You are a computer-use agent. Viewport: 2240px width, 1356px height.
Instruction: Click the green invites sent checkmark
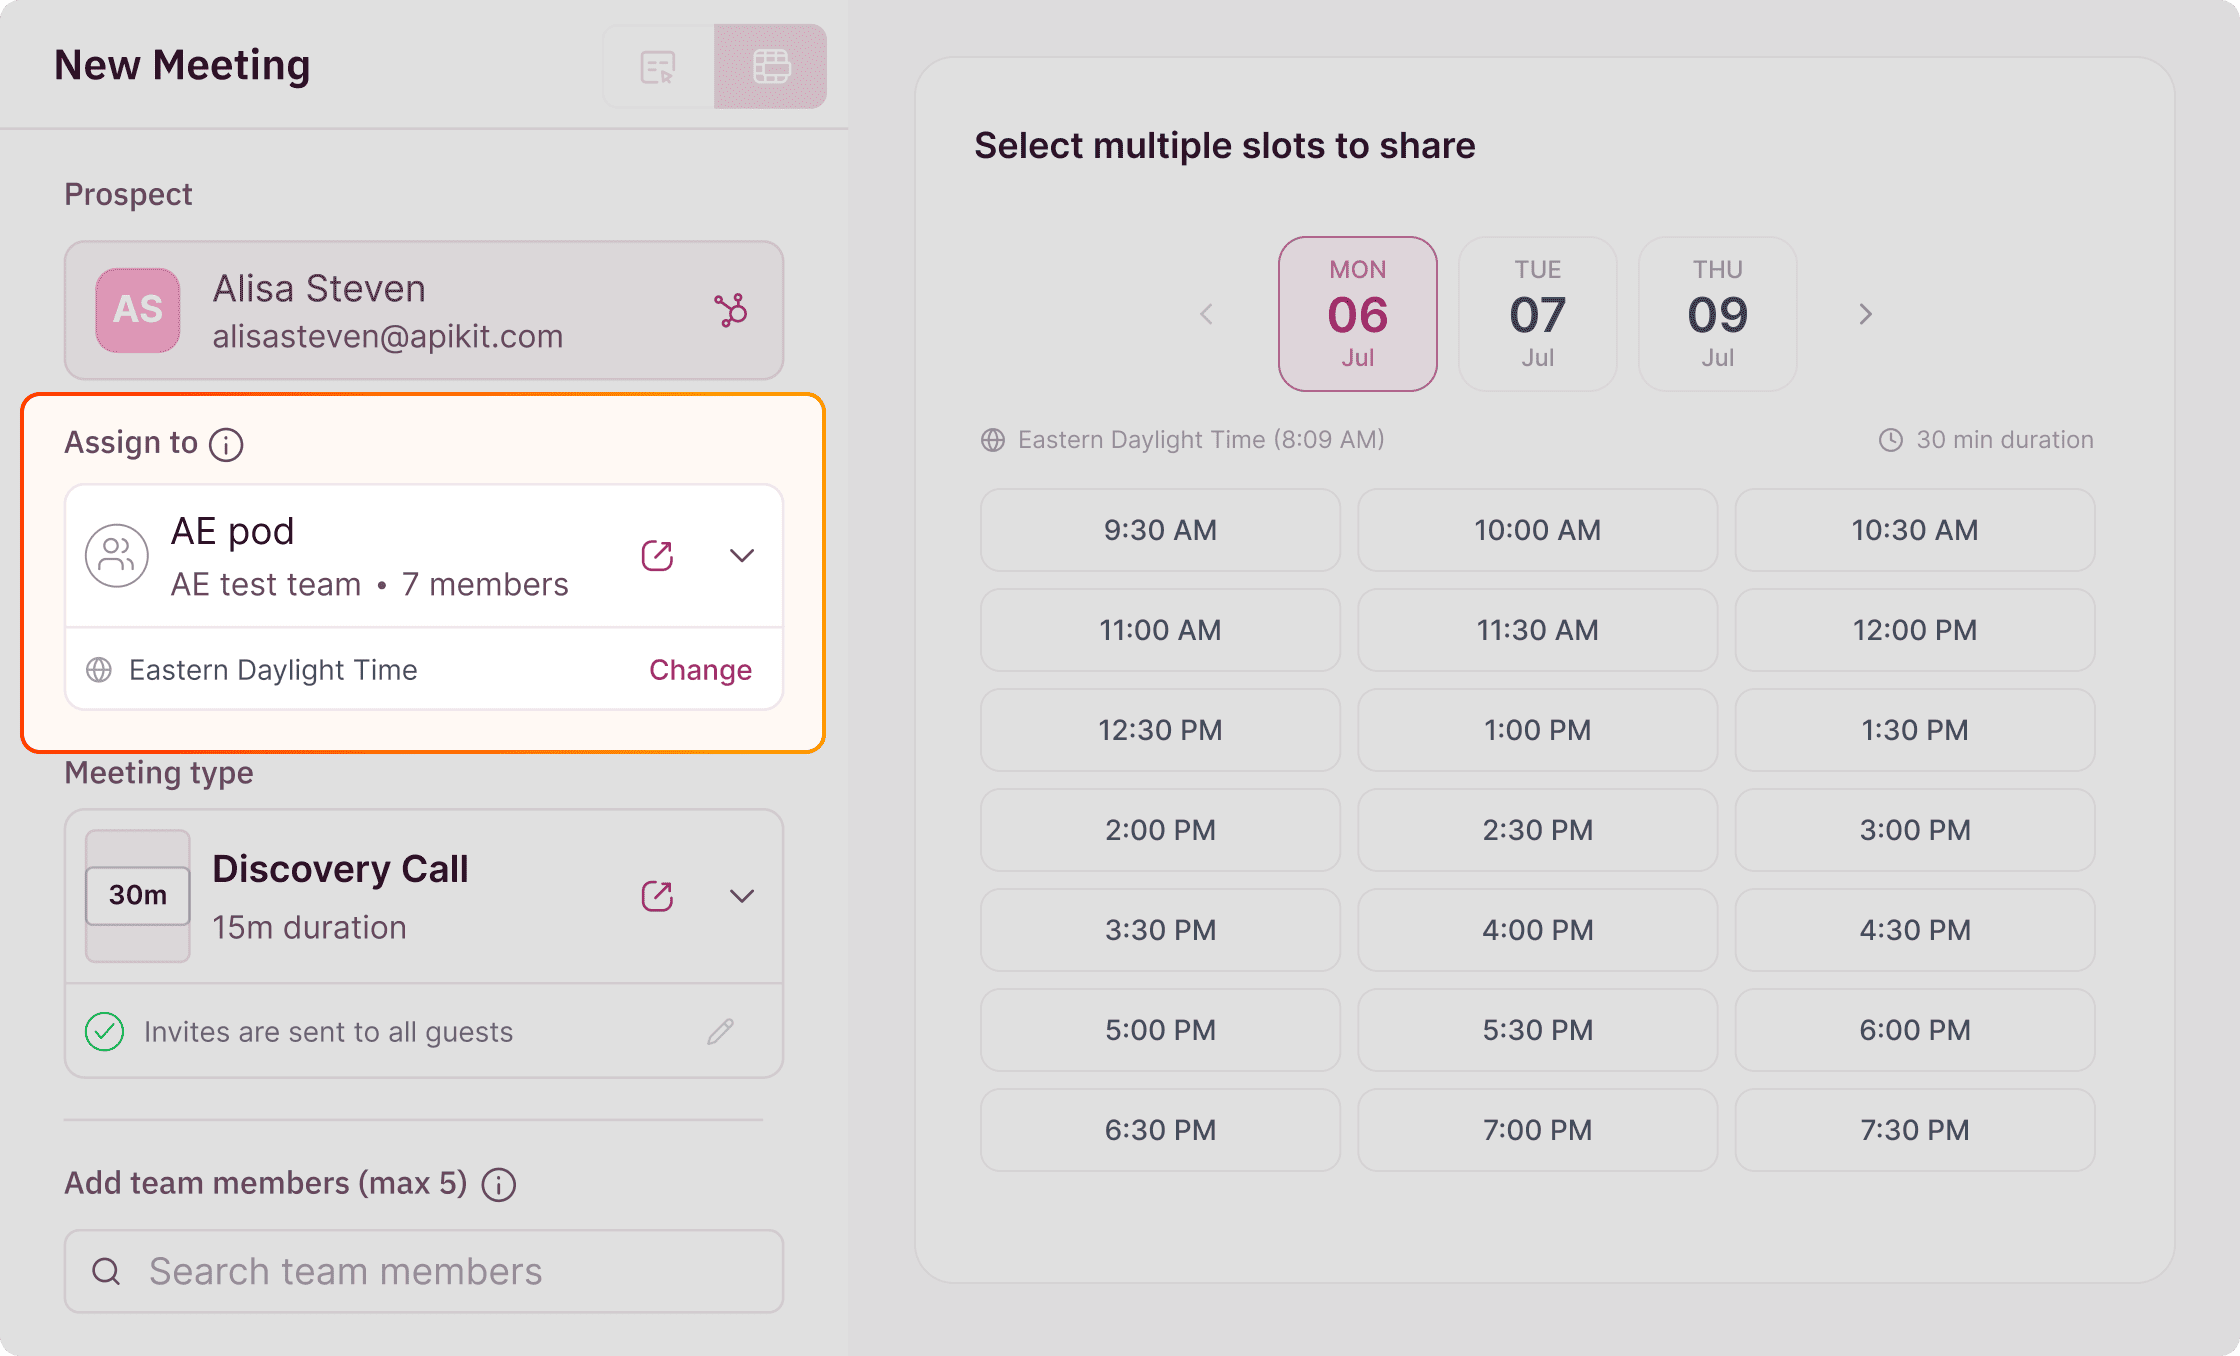105,1032
